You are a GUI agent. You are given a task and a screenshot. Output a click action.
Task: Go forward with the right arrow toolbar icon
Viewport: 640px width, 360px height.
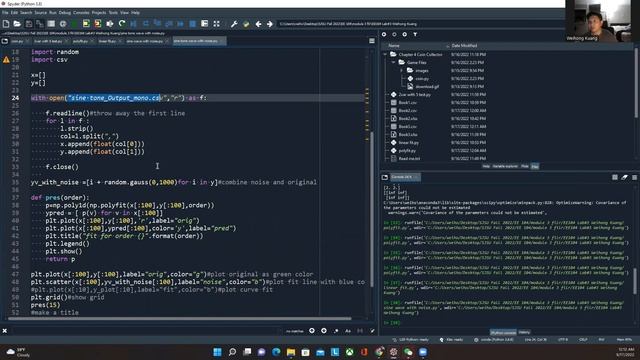270,24
